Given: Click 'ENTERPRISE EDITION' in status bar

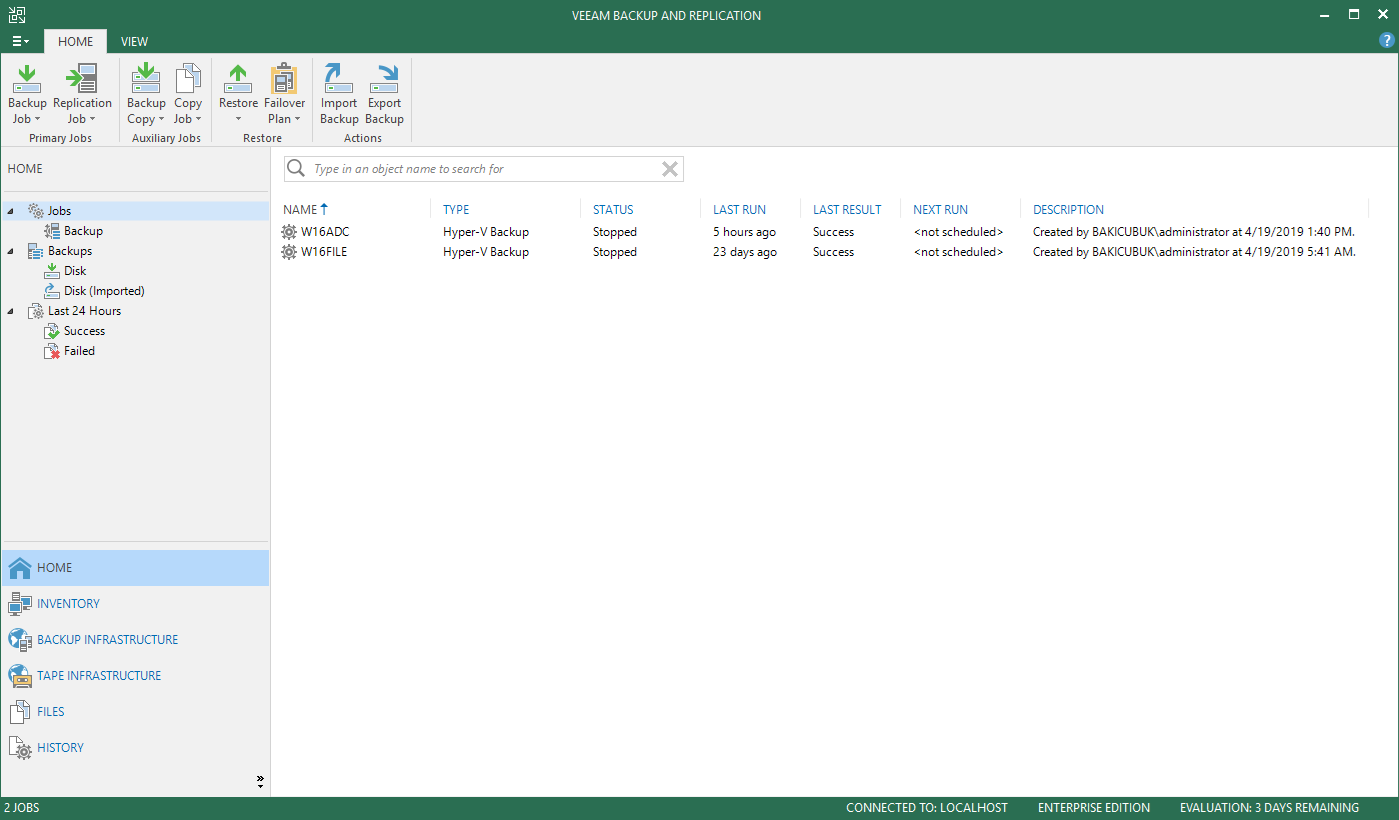Looking at the screenshot, I should (1094, 808).
